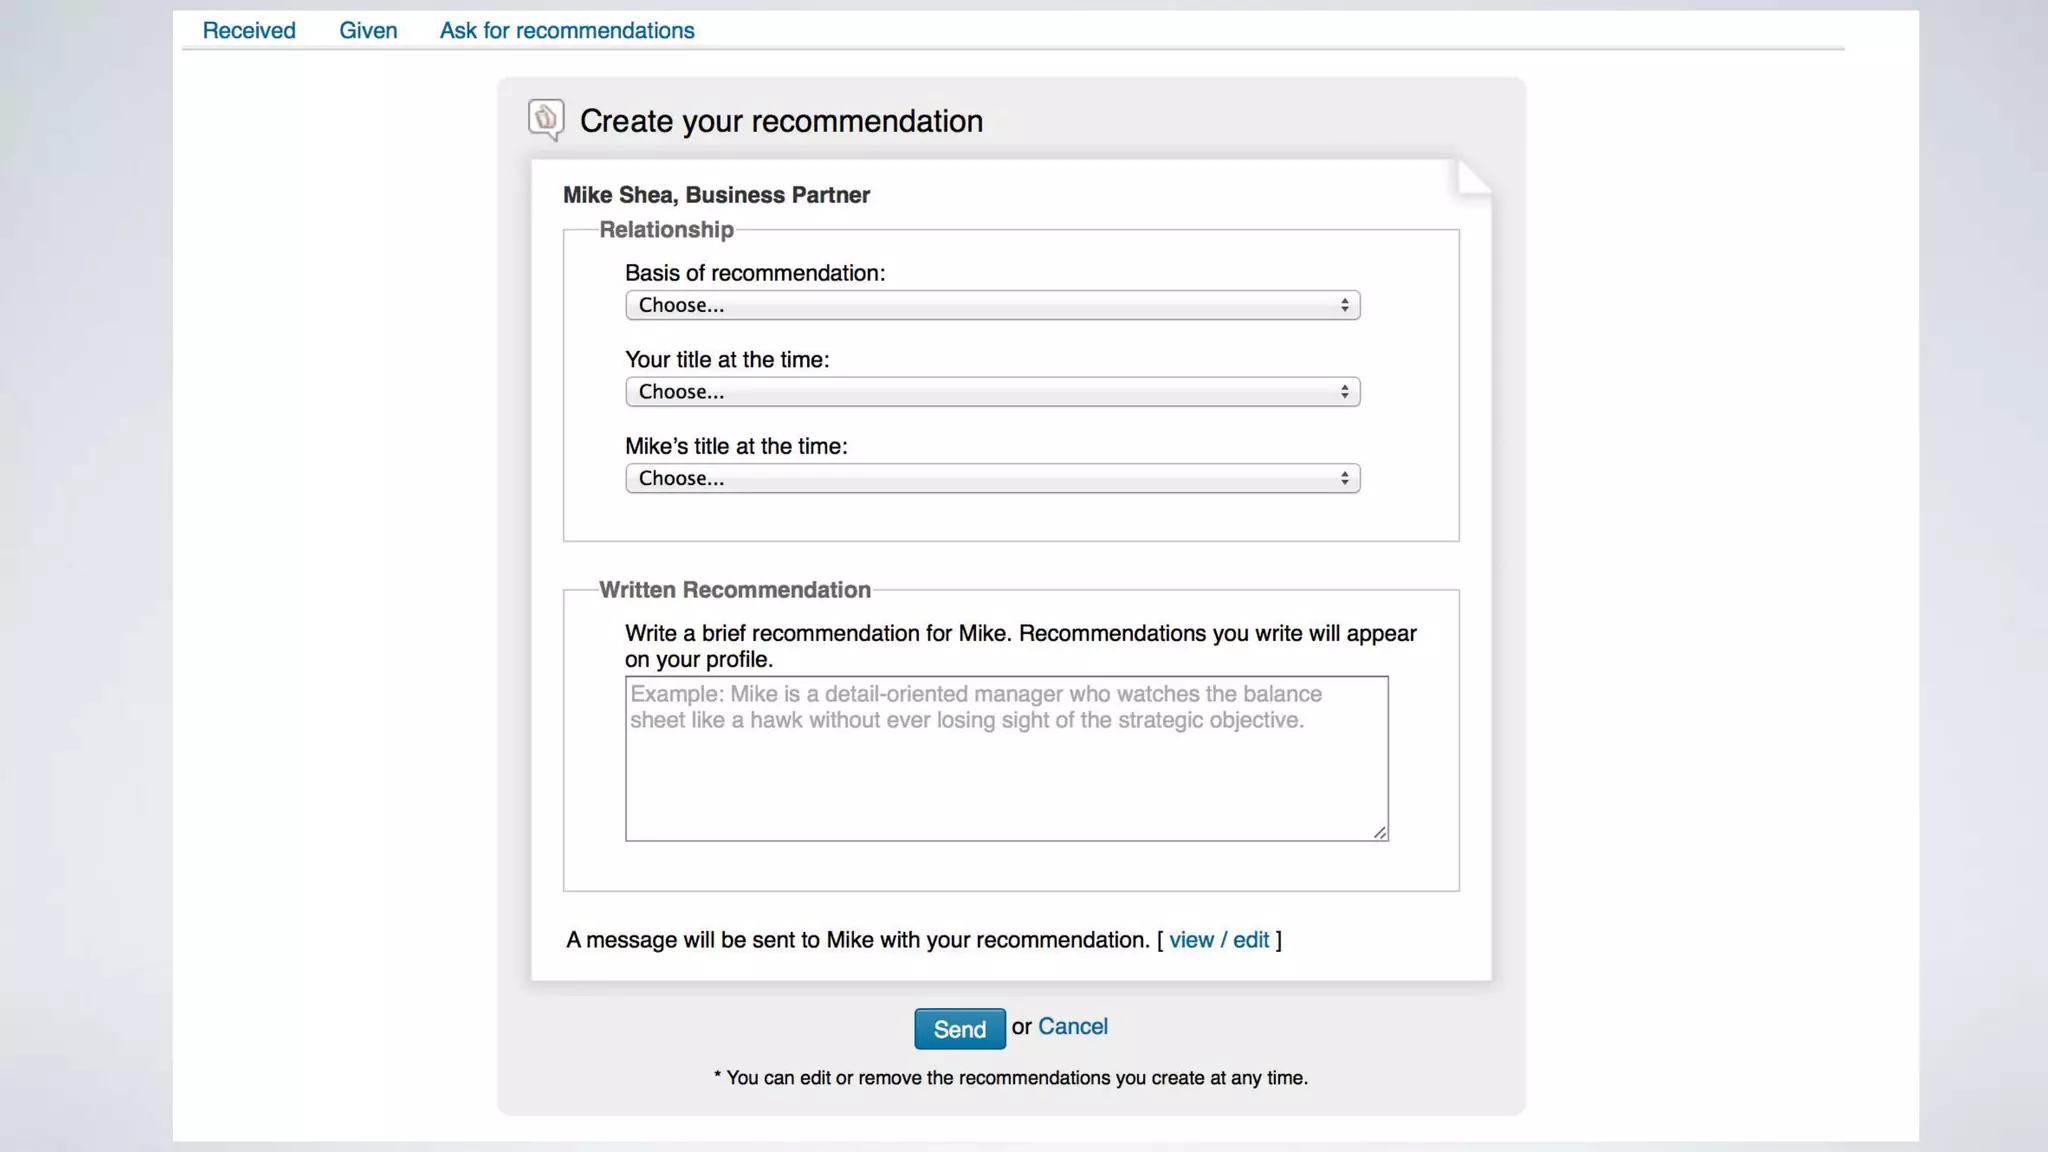Image resolution: width=2048 pixels, height=1152 pixels.
Task: Click the "Basis of recommendation:" label
Action: (x=755, y=273)
